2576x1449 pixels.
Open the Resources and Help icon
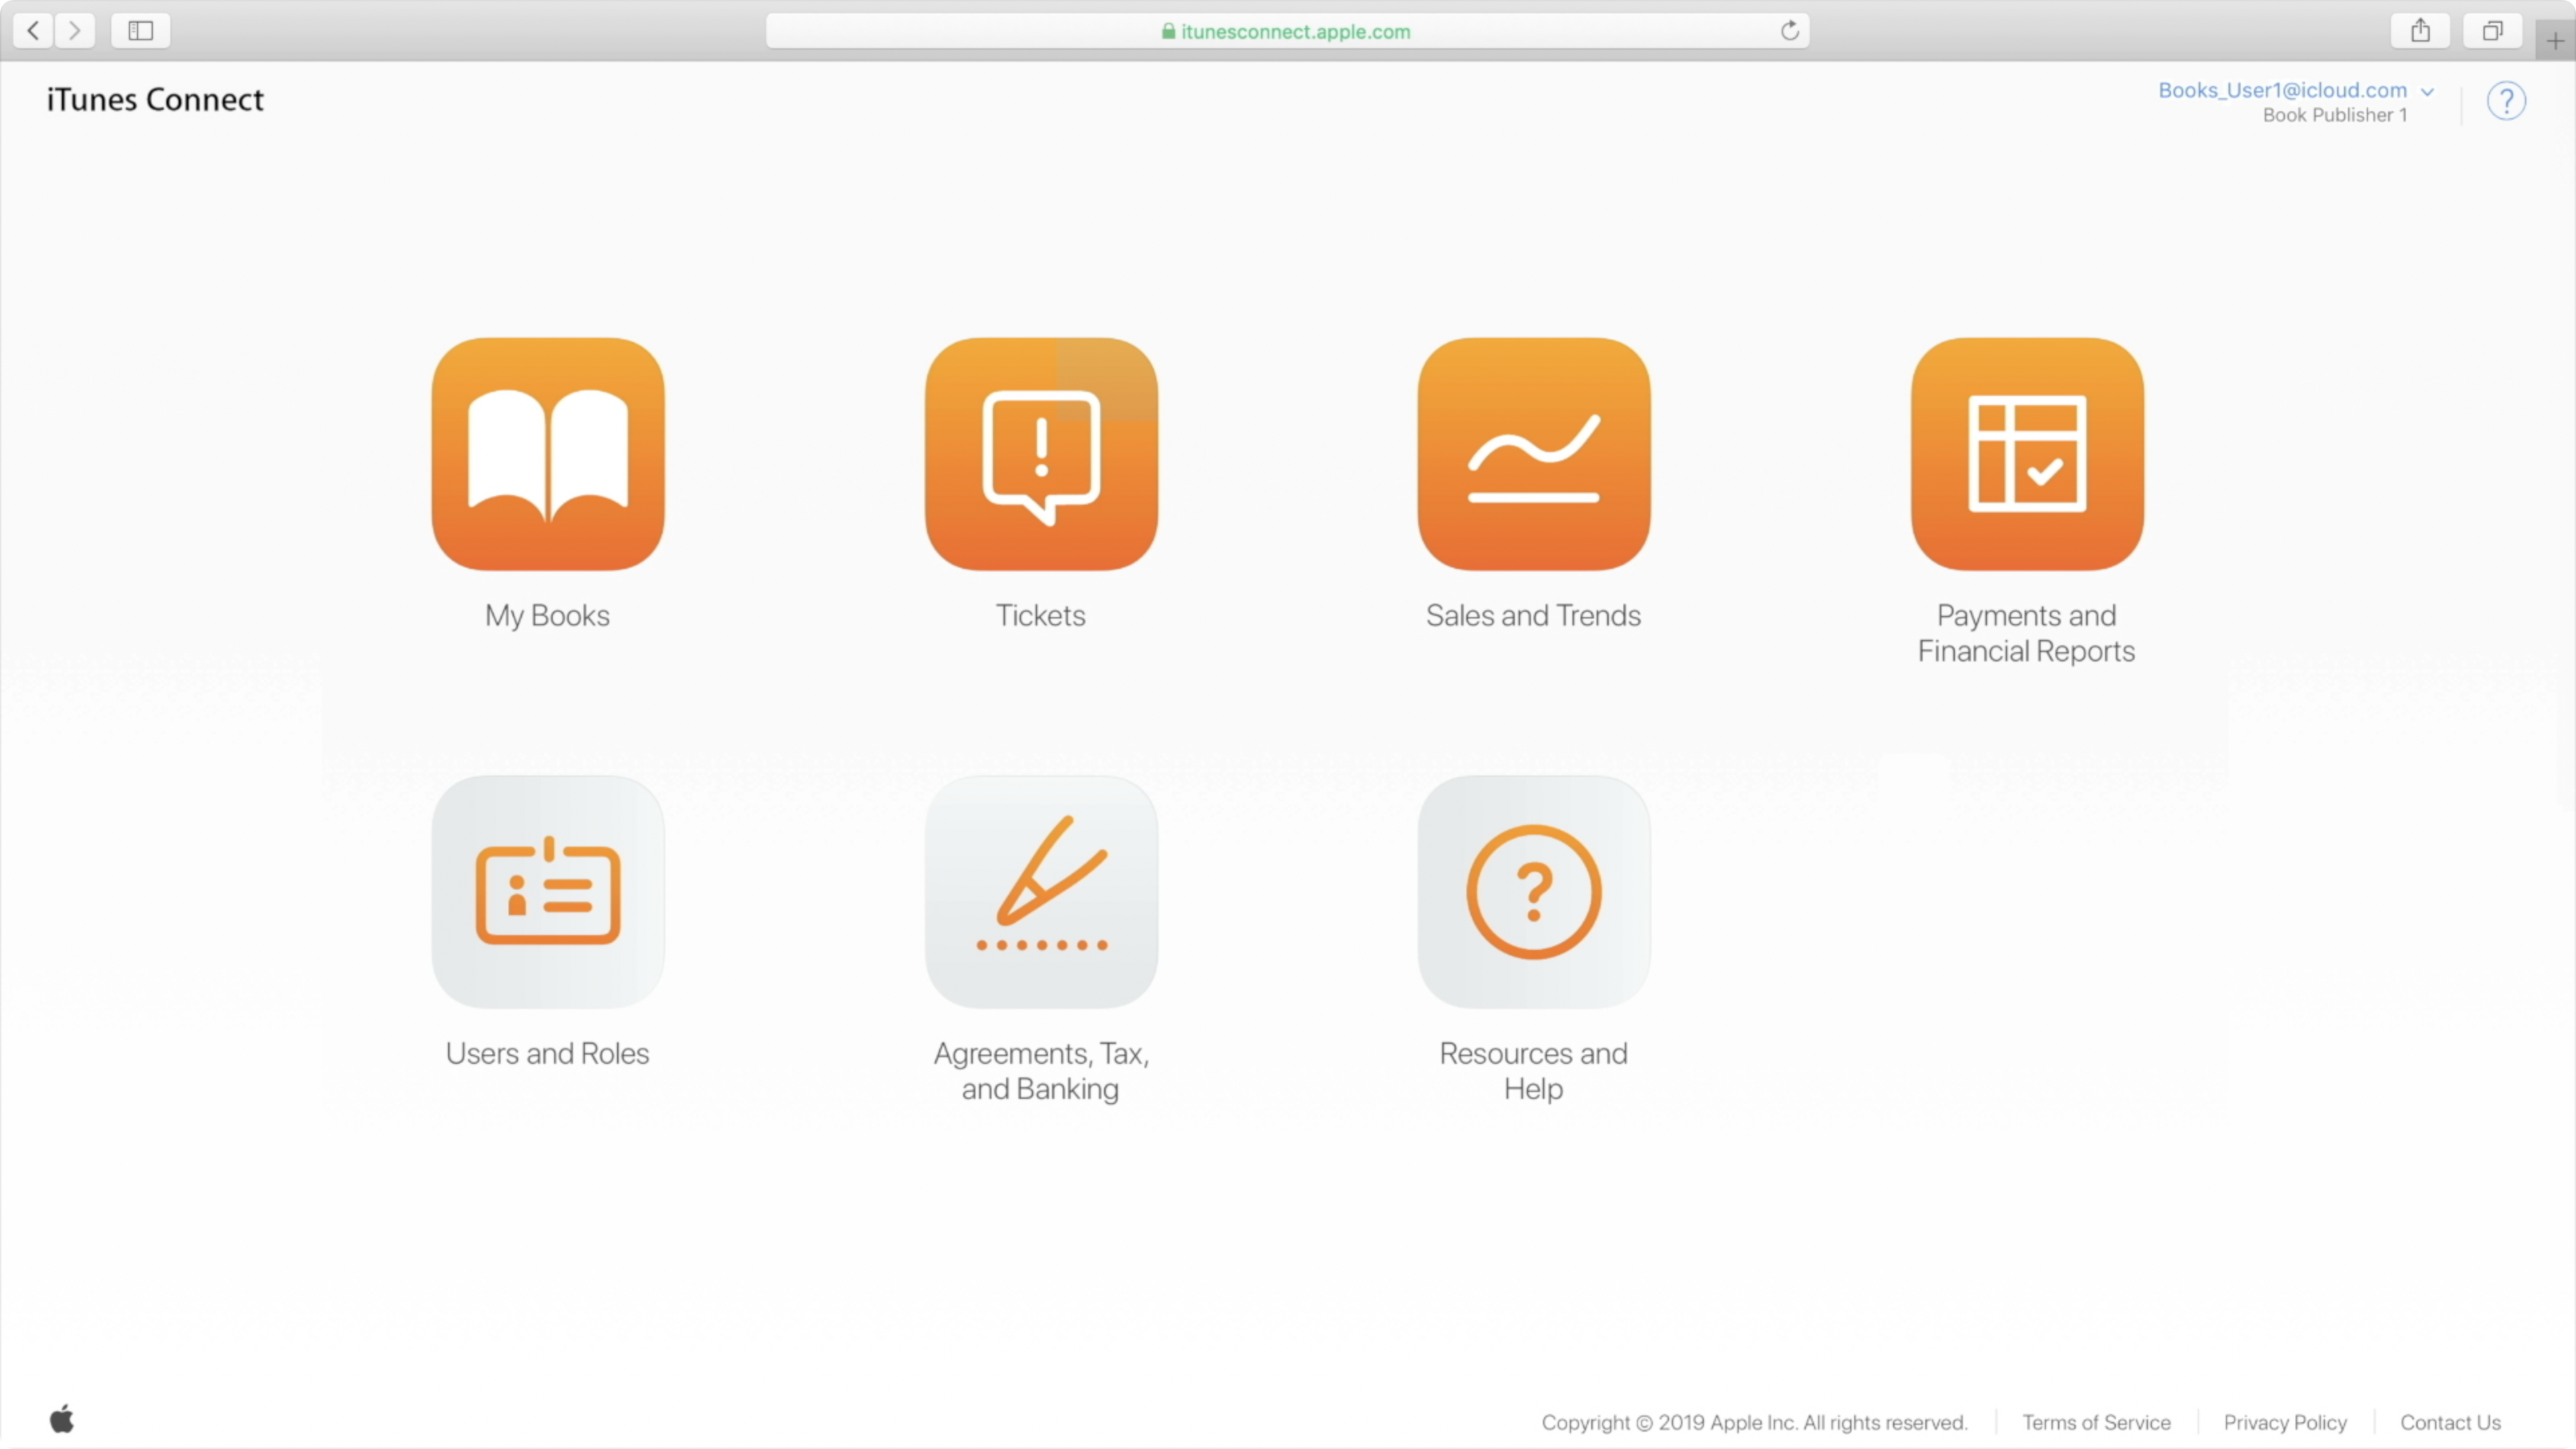pos(1534,891)
